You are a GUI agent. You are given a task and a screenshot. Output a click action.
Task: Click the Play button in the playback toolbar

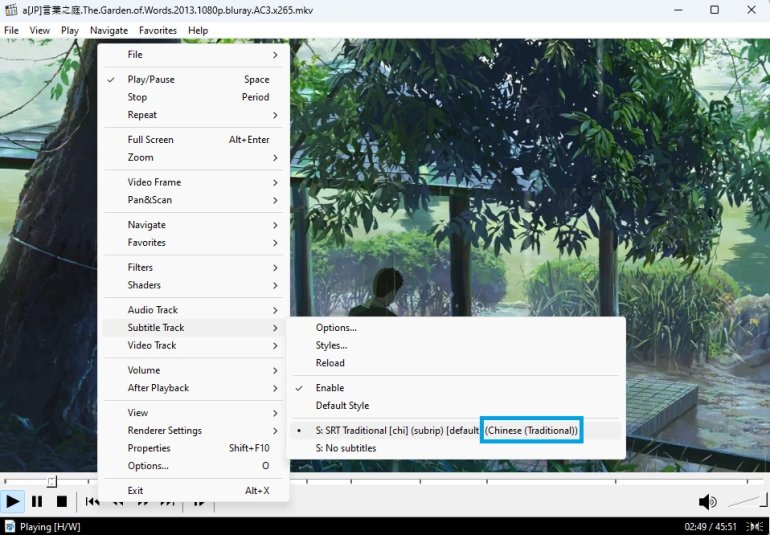tap(12, 502)
